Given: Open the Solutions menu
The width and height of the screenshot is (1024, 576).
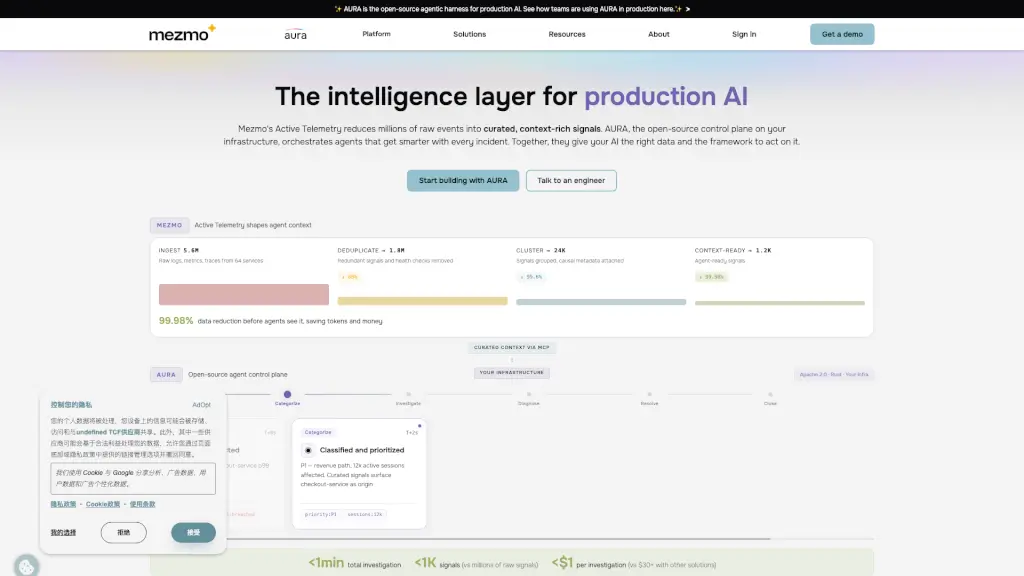Looking at the screenshot, I should (470, 34).
